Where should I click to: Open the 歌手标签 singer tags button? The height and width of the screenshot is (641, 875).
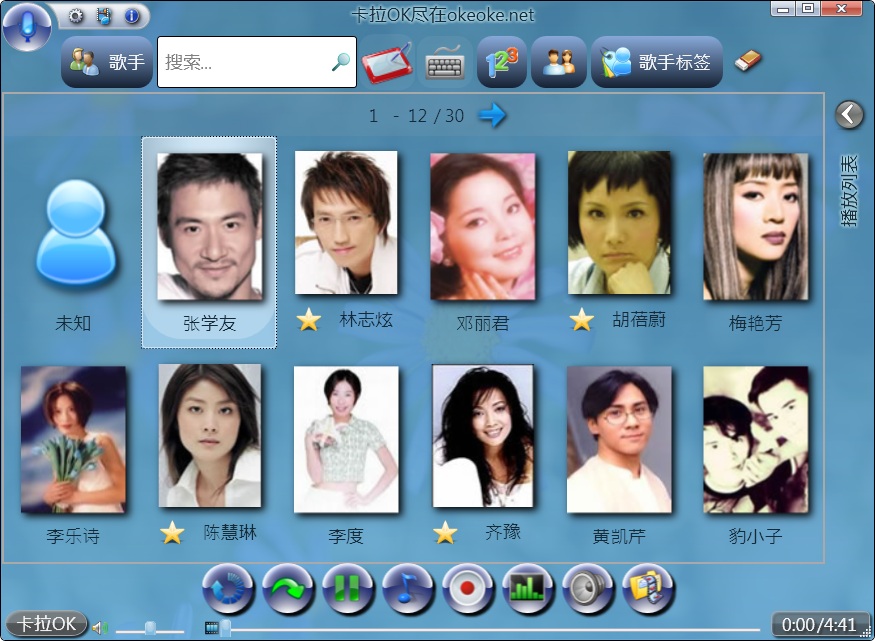pyautogui.click(x=657, y=62)
